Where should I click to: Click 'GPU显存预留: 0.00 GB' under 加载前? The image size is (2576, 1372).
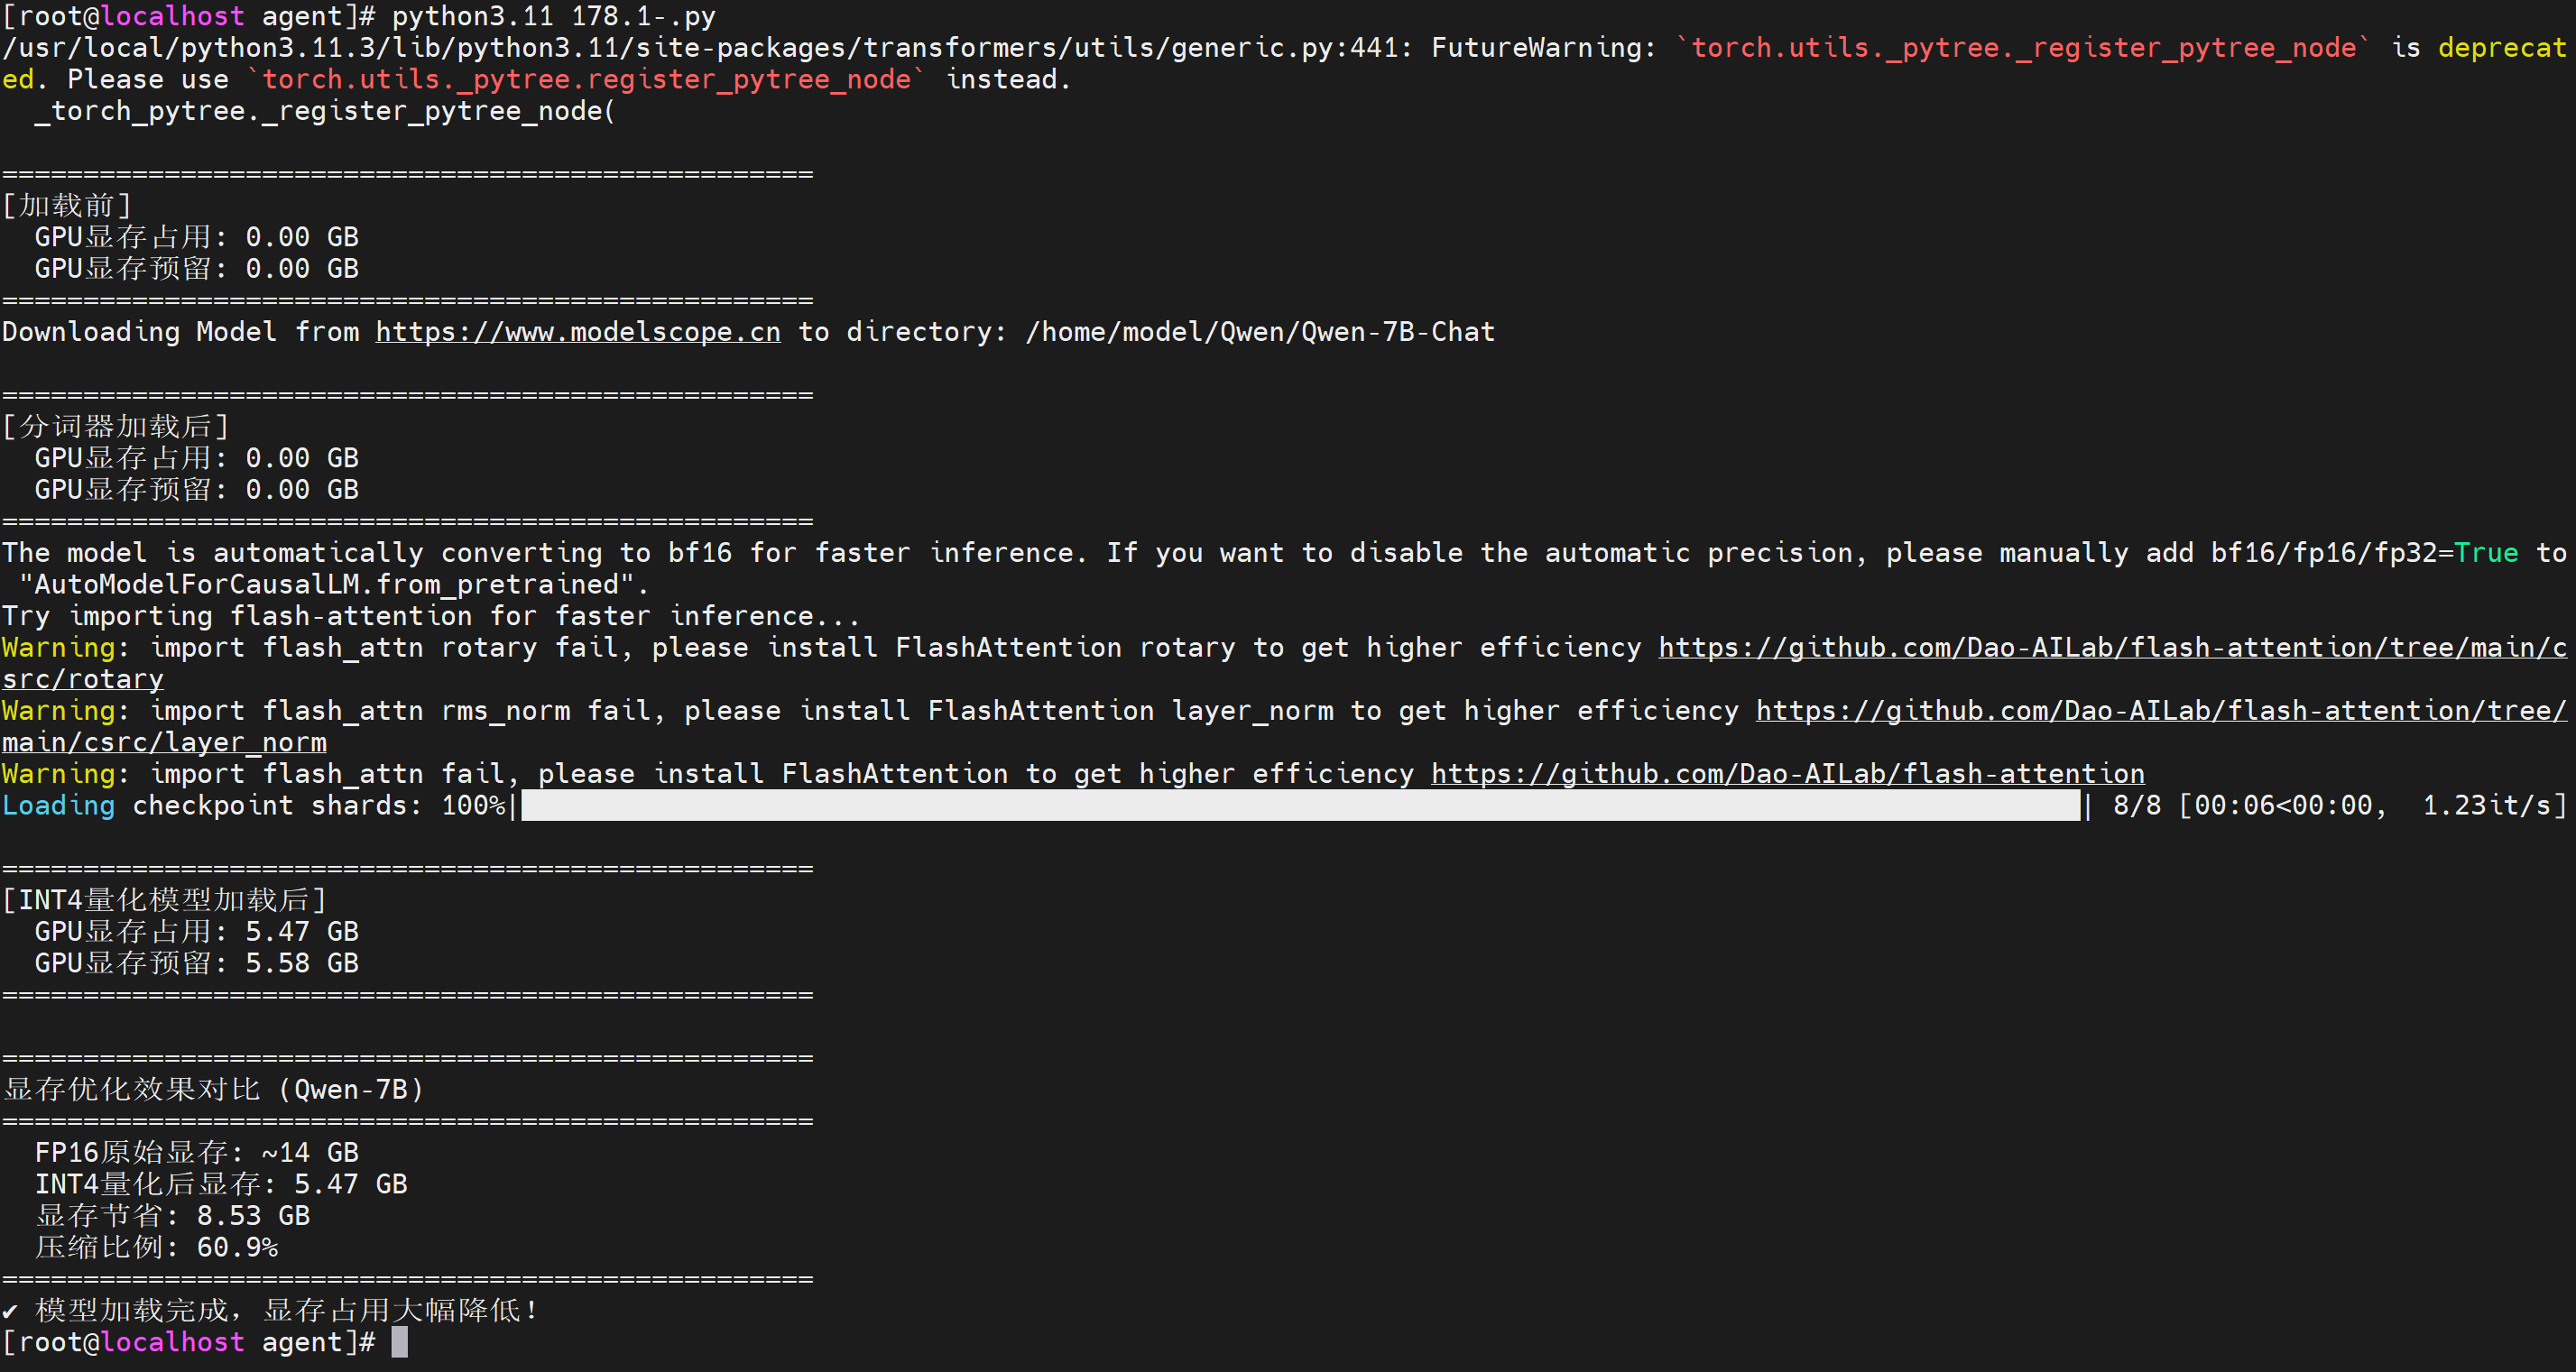197,269
